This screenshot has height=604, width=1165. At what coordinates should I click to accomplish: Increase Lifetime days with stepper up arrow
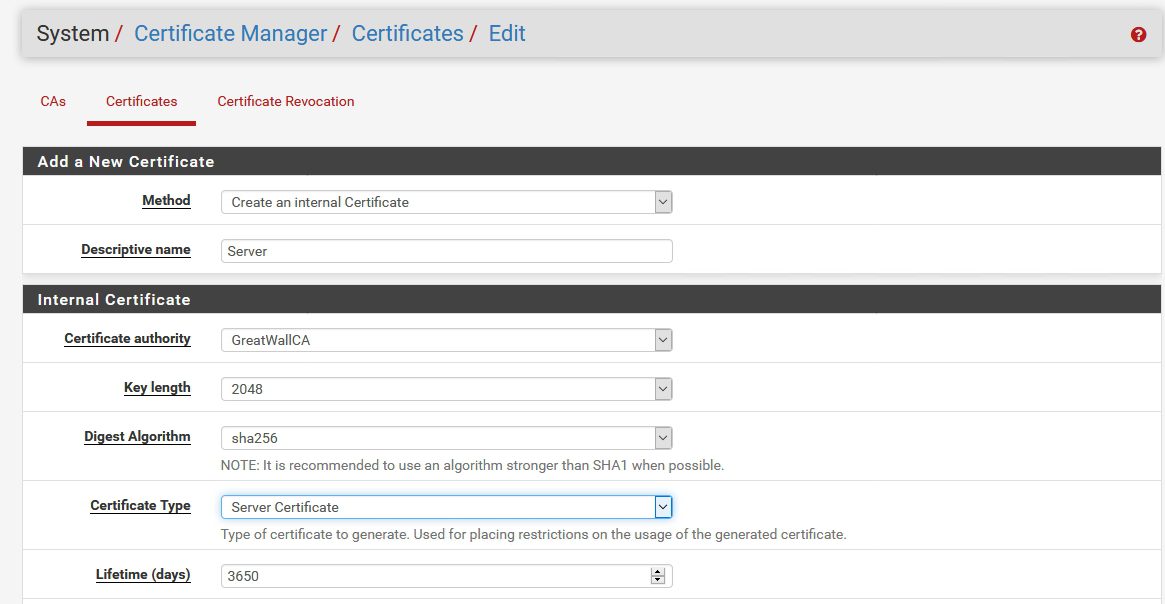click(x=658, y=572)
